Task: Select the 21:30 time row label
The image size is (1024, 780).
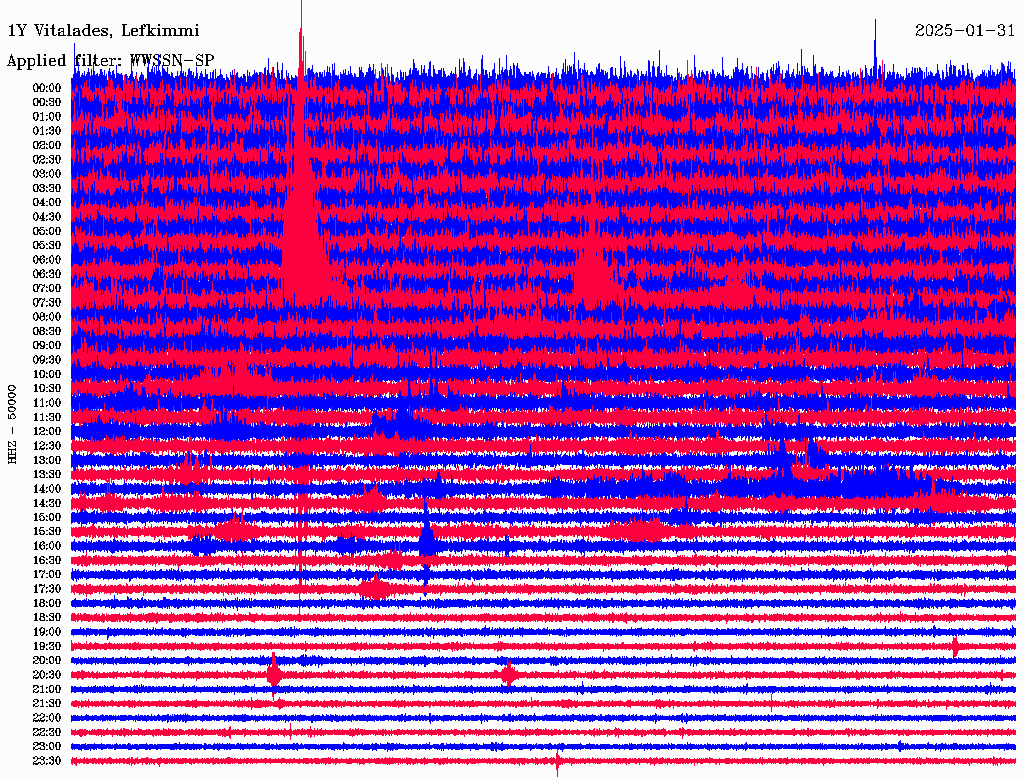Action: [47, 704]
